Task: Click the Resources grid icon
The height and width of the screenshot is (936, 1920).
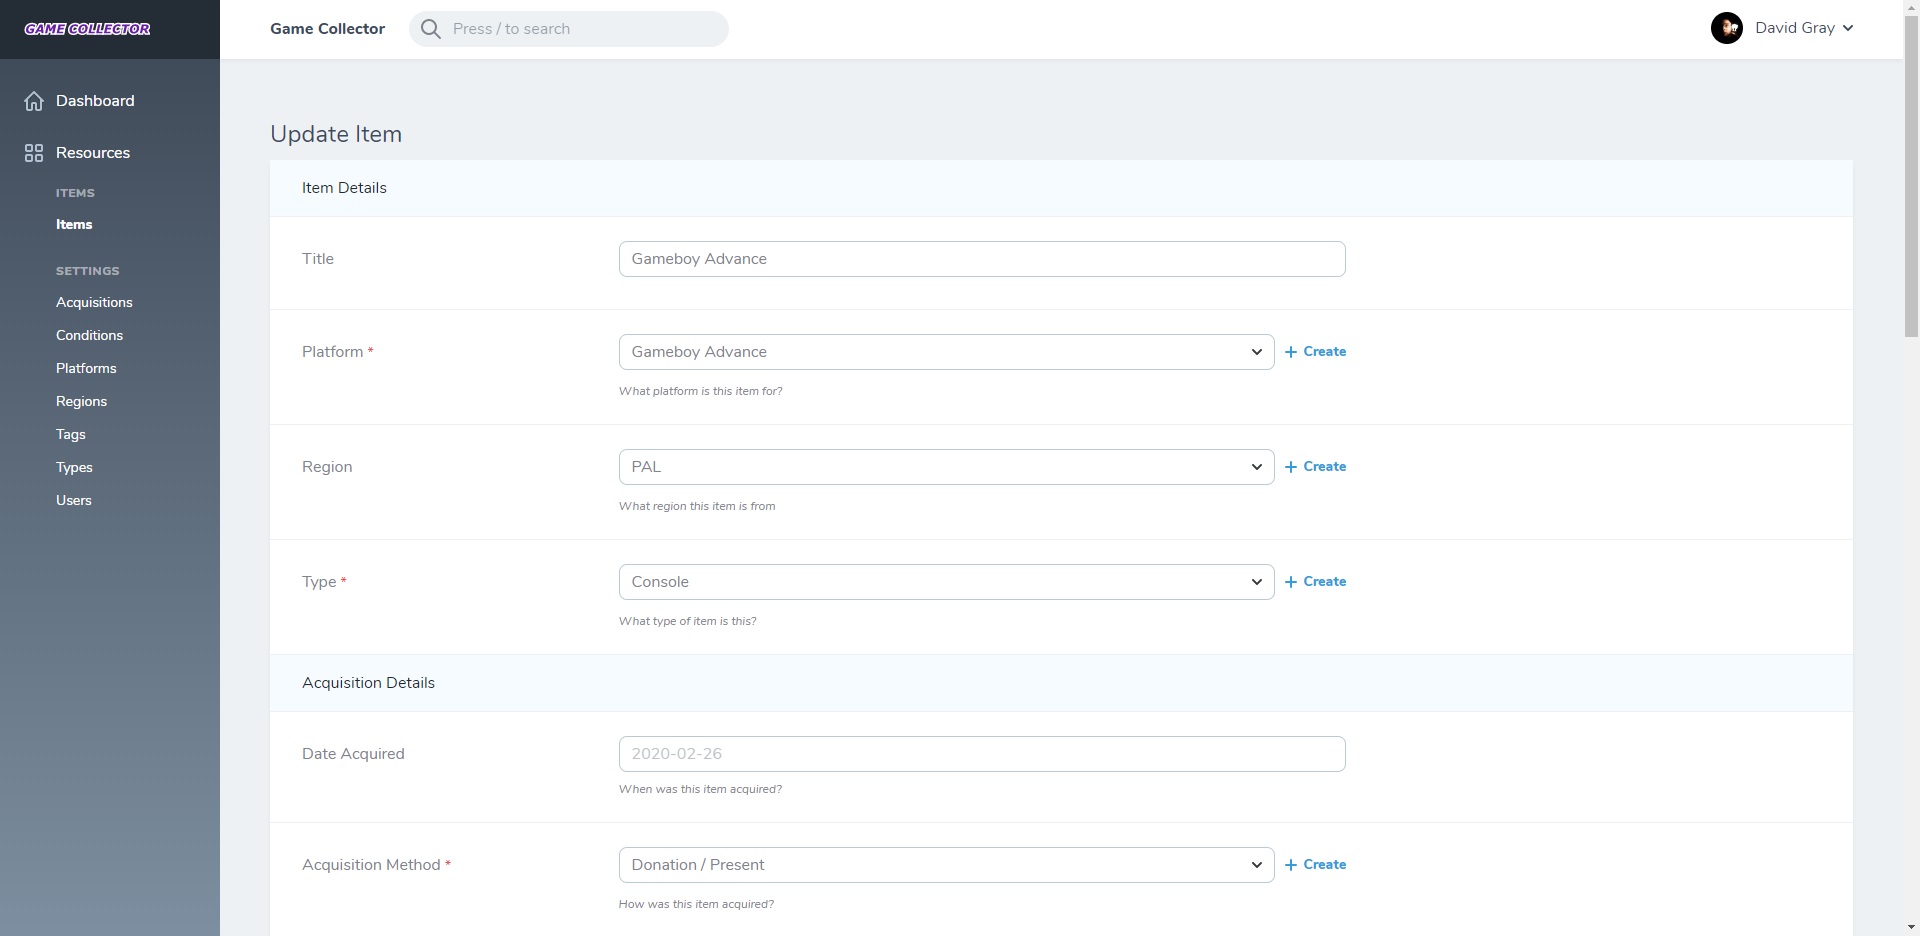Action: (x=34, y=153)
